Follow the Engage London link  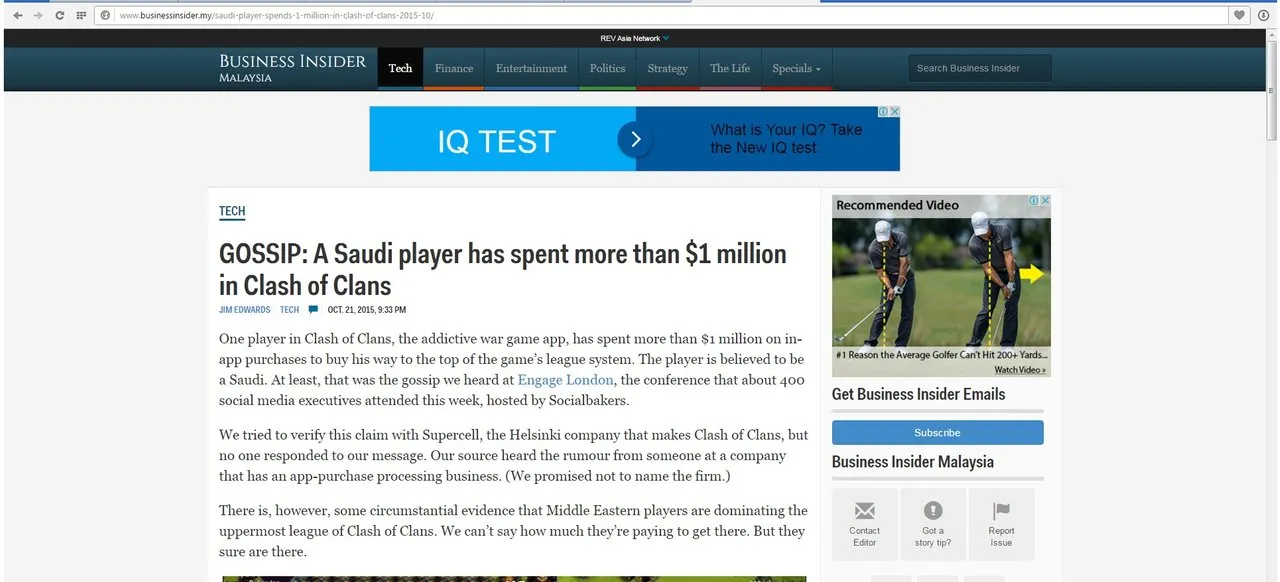(565, 380)
